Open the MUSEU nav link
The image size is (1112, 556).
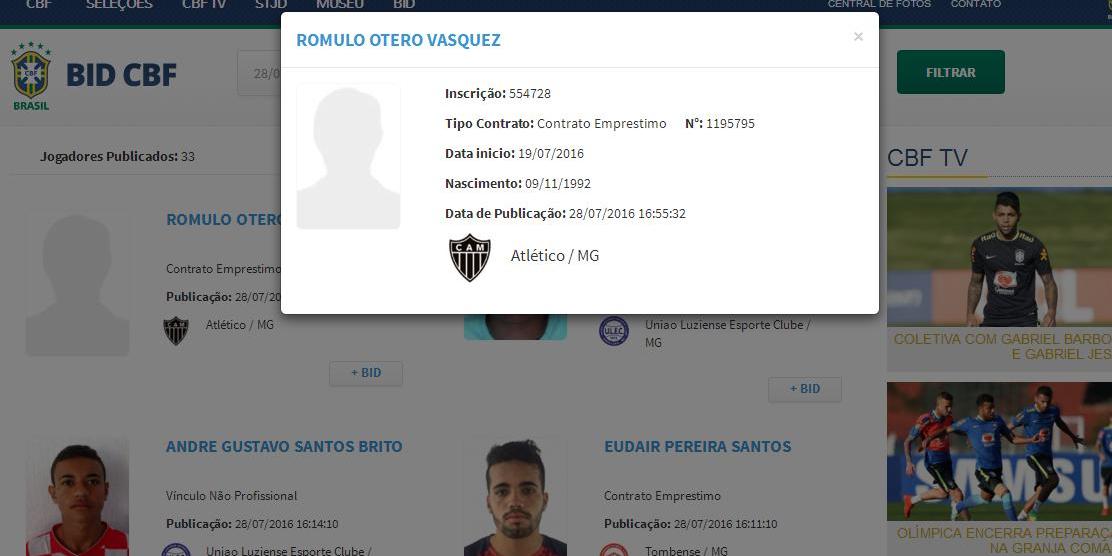coord(340,4)
